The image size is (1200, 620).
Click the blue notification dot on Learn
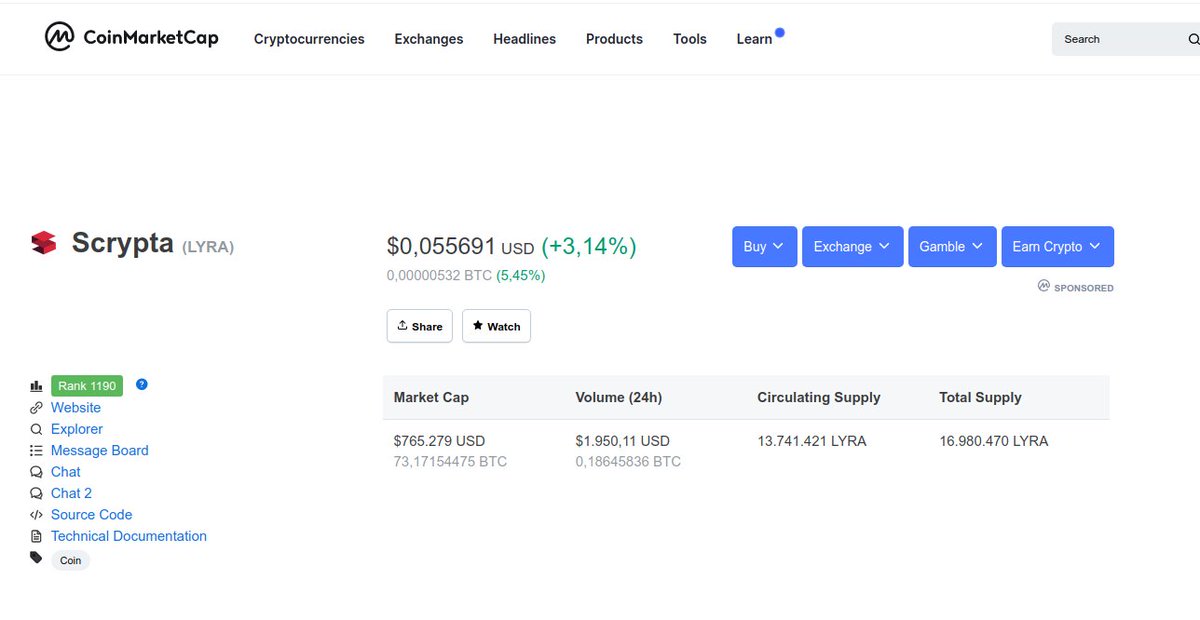click(780, 32)
